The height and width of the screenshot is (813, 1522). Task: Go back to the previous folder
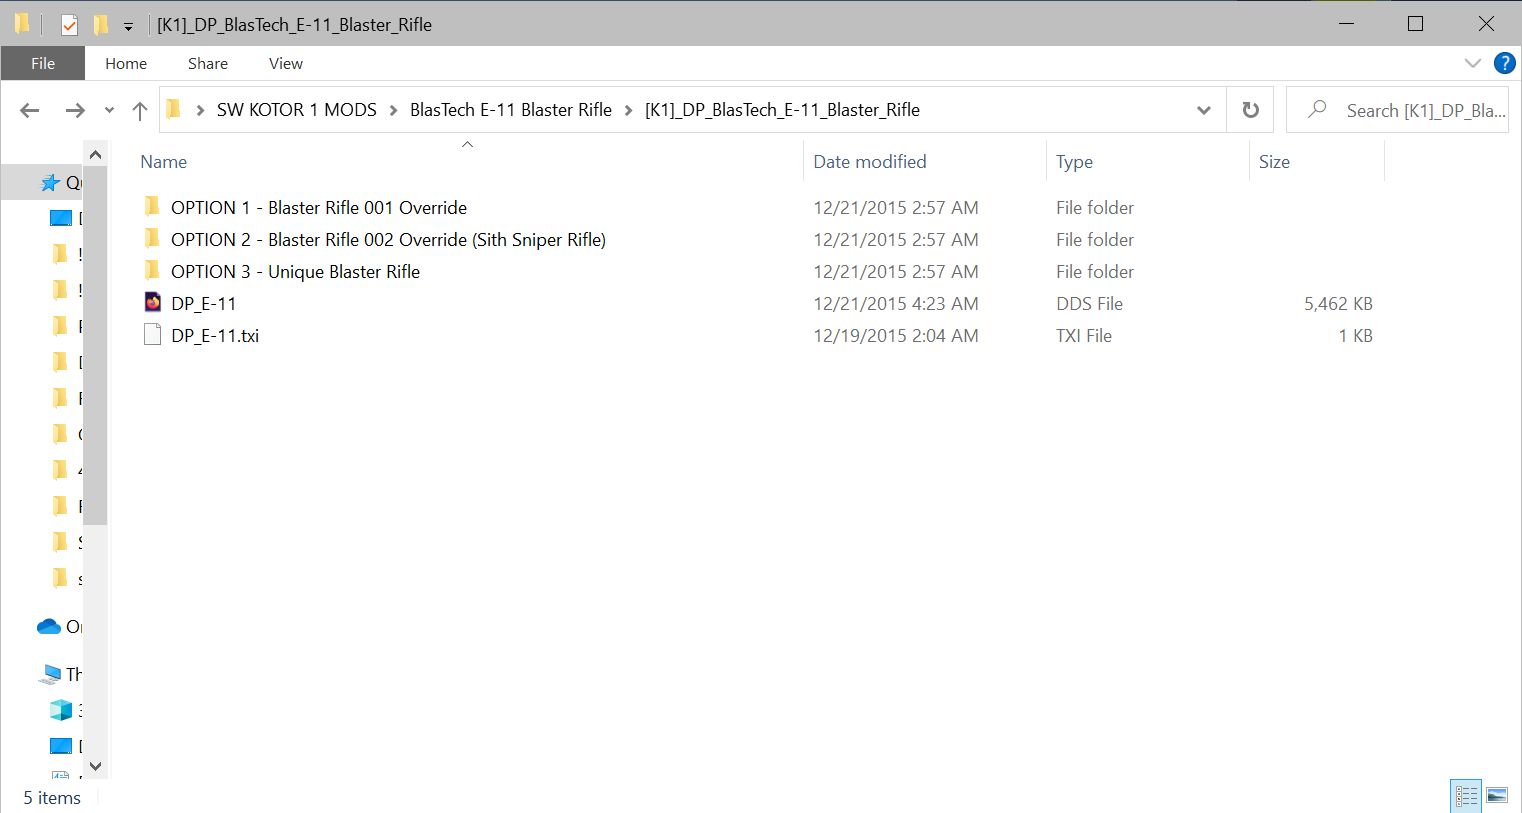(29, 110)
